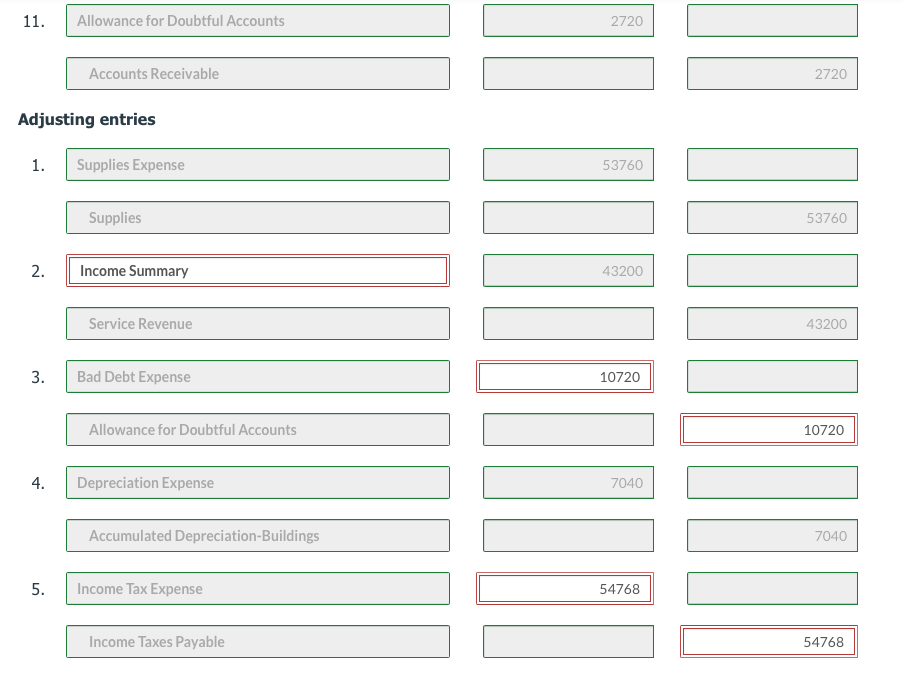Click the Bad Debt Expense account field

tap(258, 377)
